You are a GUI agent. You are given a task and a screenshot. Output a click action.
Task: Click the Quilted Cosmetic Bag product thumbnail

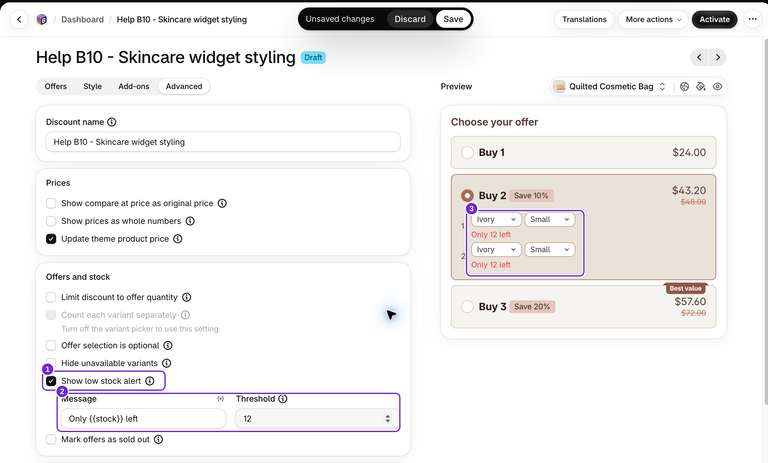click(559, 87)
